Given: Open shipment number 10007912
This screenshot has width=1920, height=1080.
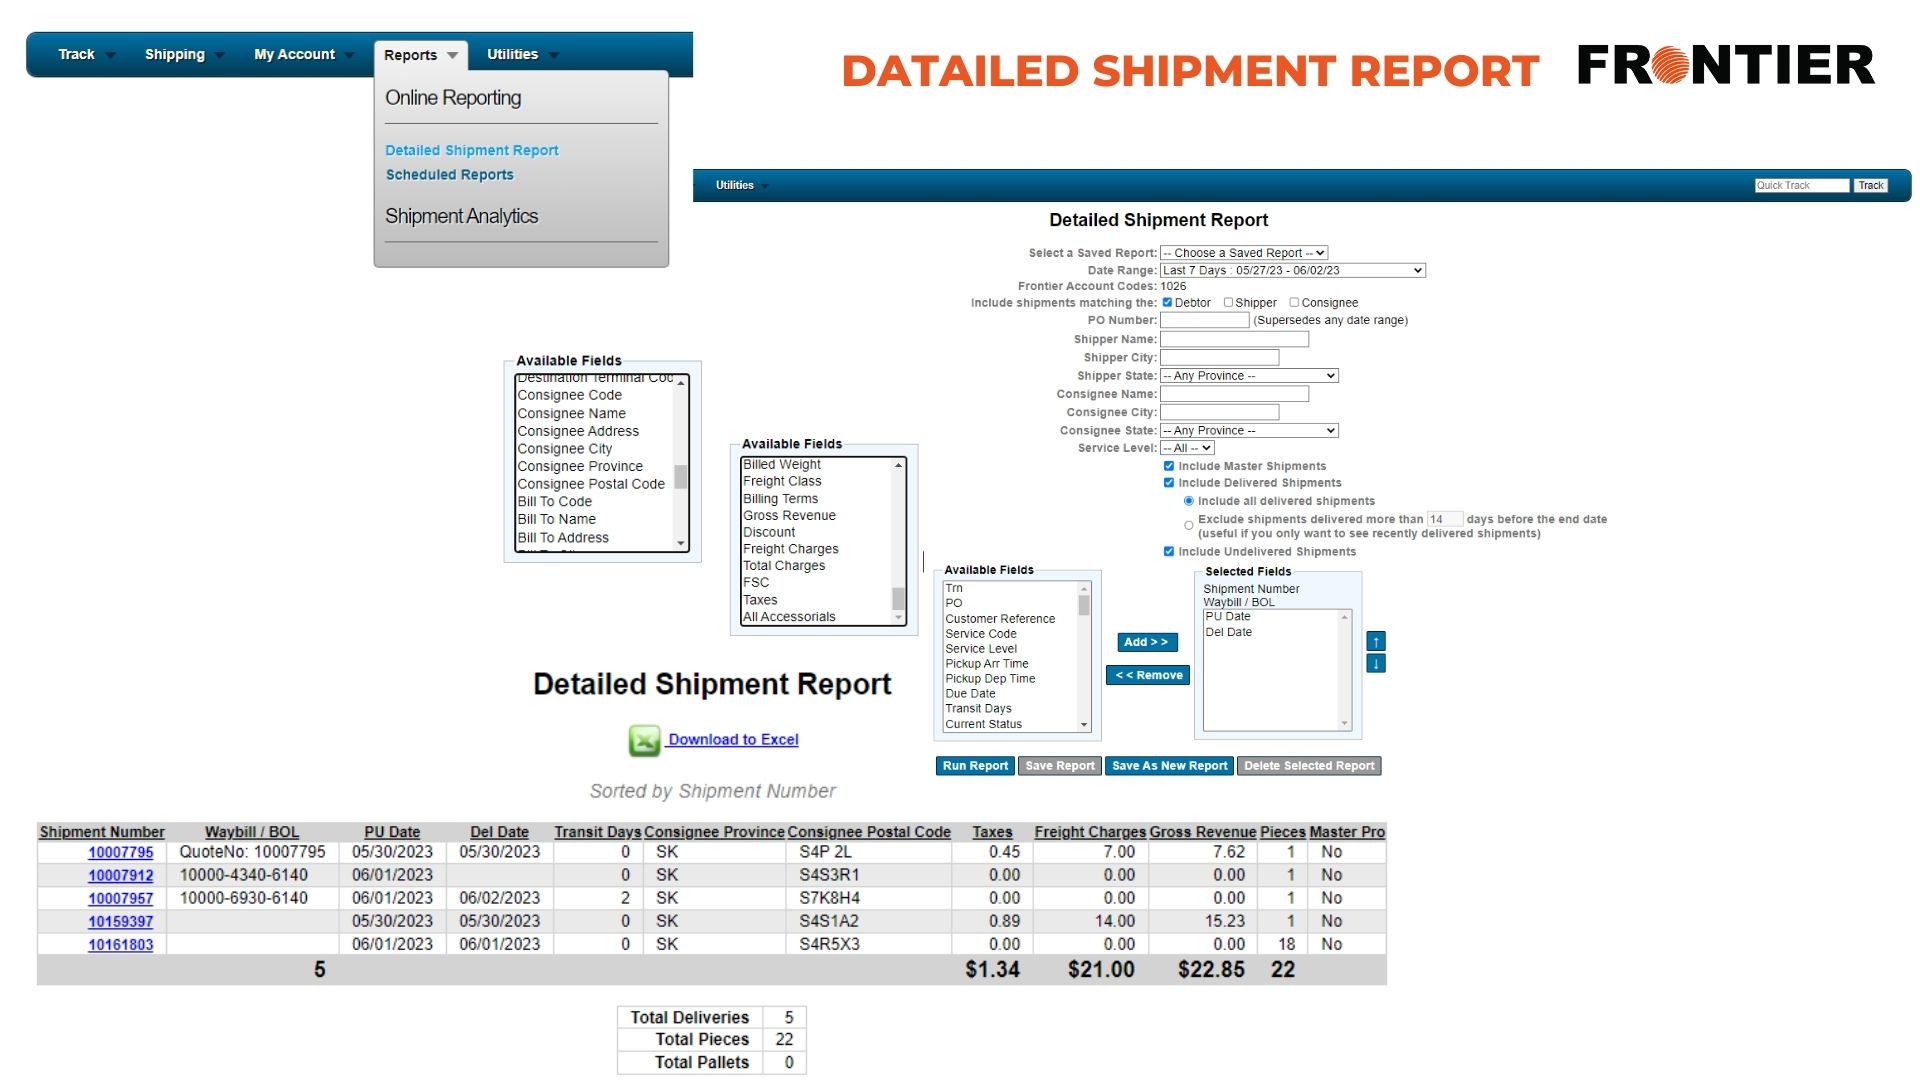Looking at the screenshot, I should coord(120,875).
